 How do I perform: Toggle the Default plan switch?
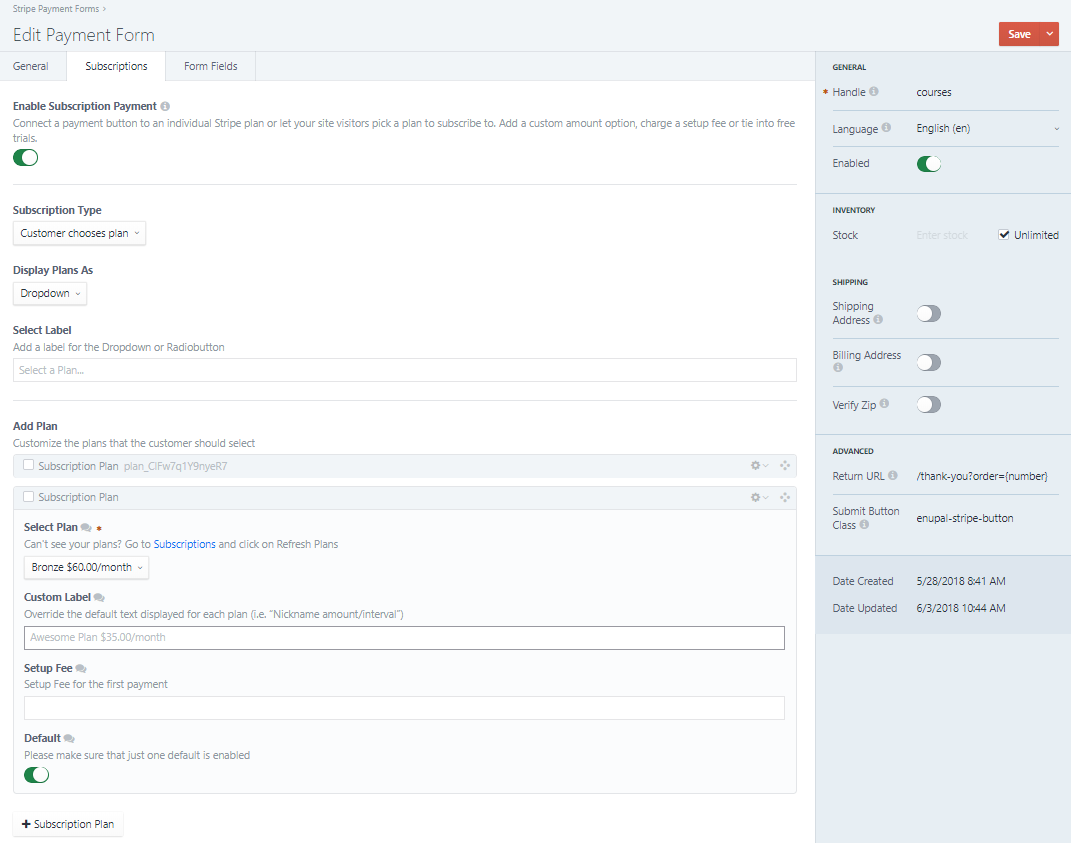pyautogui.click(x=36, y=775)
